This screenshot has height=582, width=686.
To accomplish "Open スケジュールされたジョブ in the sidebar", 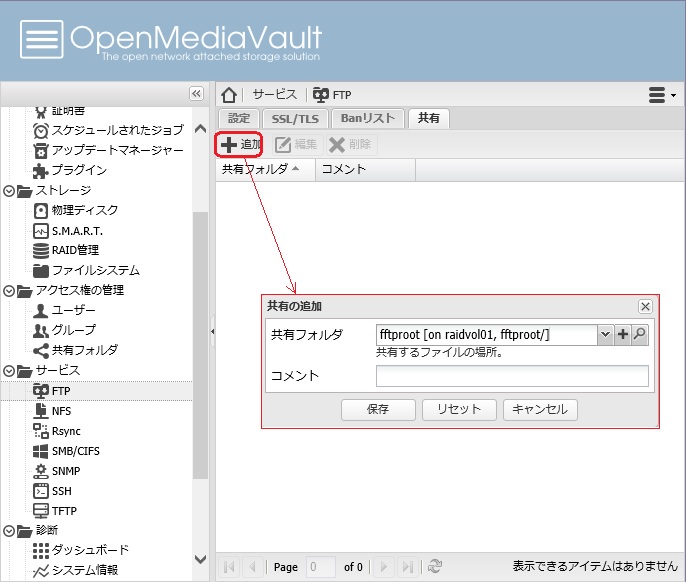I will pos(108,130).
